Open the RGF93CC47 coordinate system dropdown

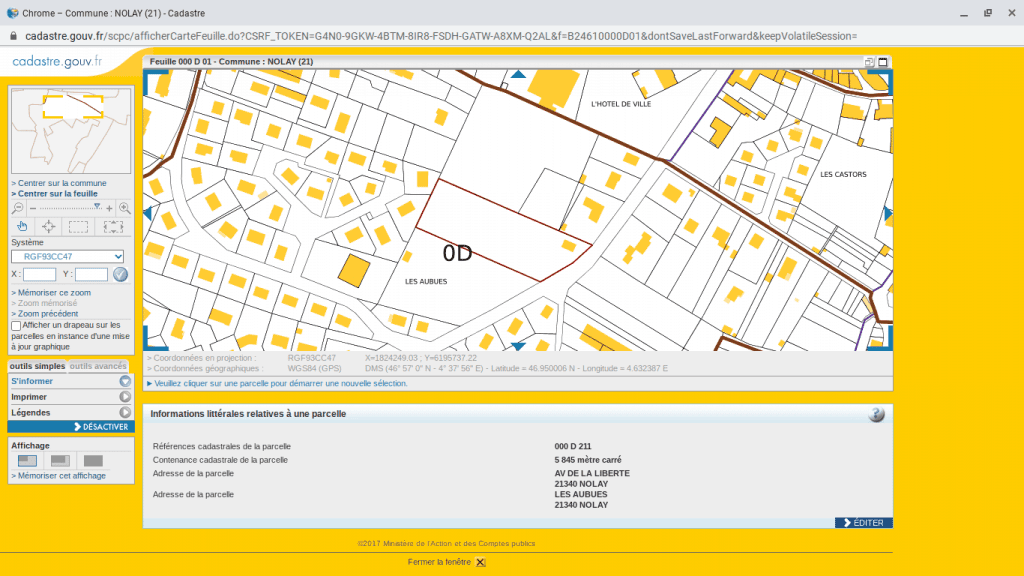[x=67, y=256]
